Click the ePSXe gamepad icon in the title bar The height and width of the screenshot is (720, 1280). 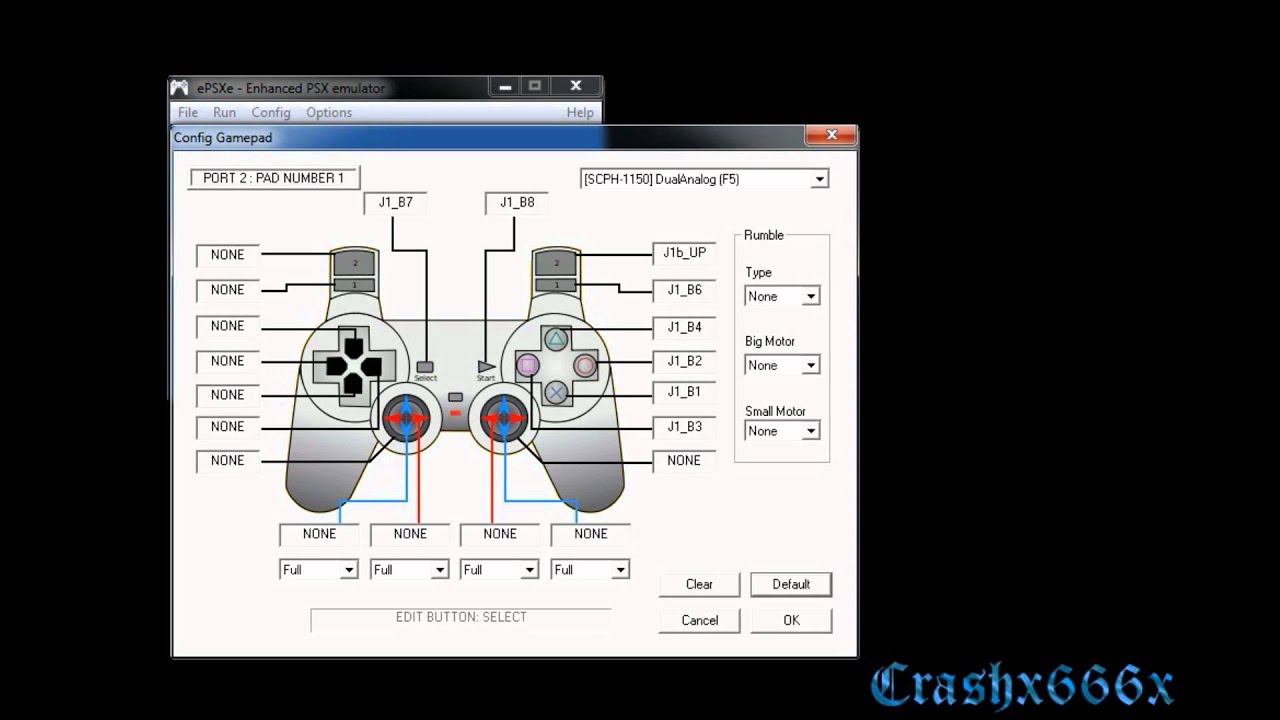pos(179,88)
